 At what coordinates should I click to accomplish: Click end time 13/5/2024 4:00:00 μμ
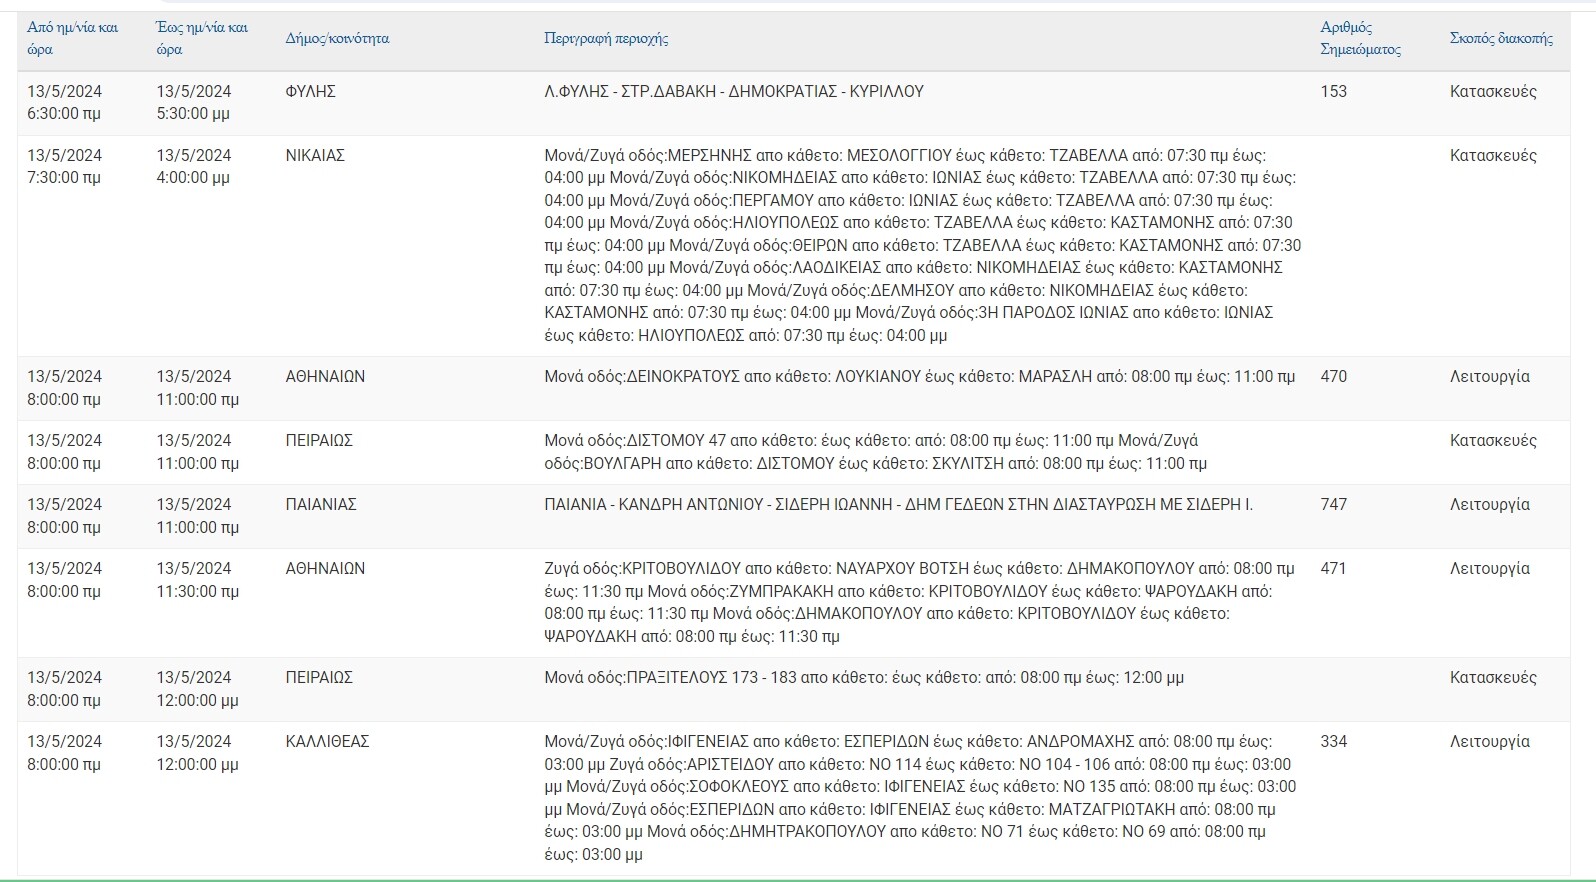[x=194, y=166]
